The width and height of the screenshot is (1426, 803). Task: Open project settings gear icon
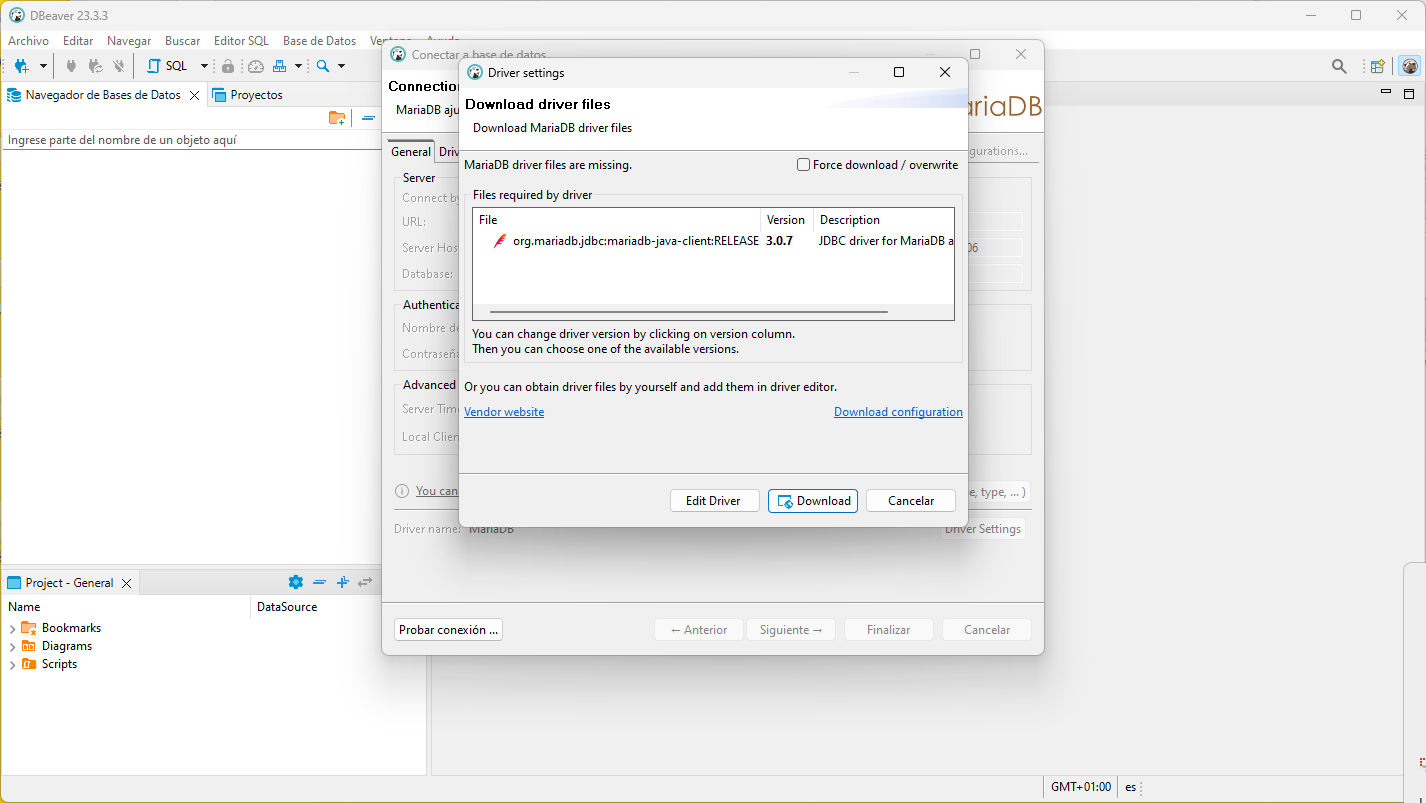(295, 582)
